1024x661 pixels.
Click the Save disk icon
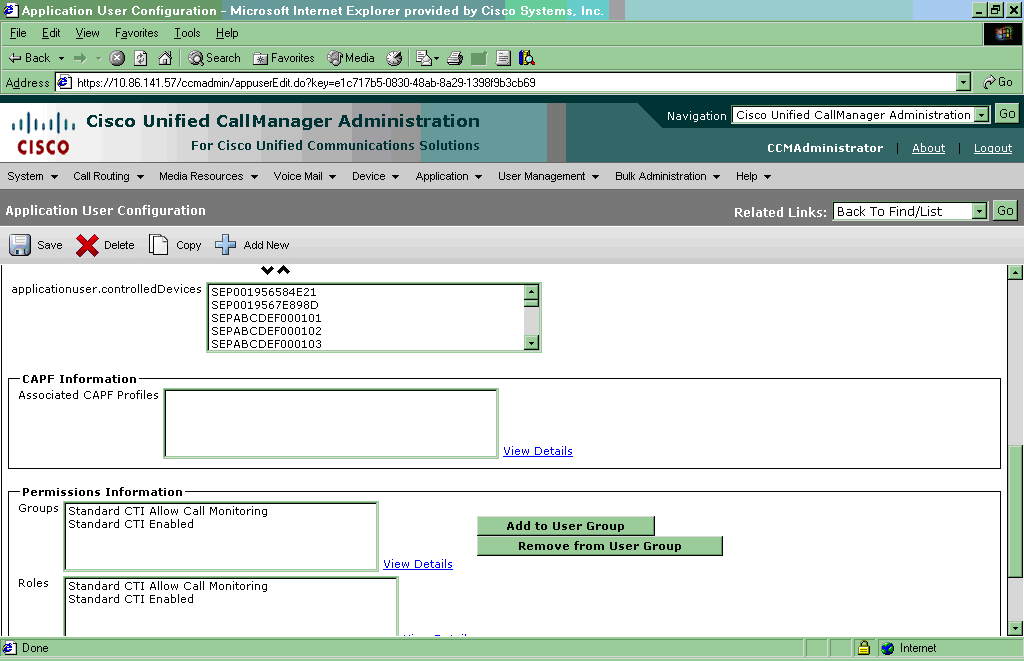[20, 245]
